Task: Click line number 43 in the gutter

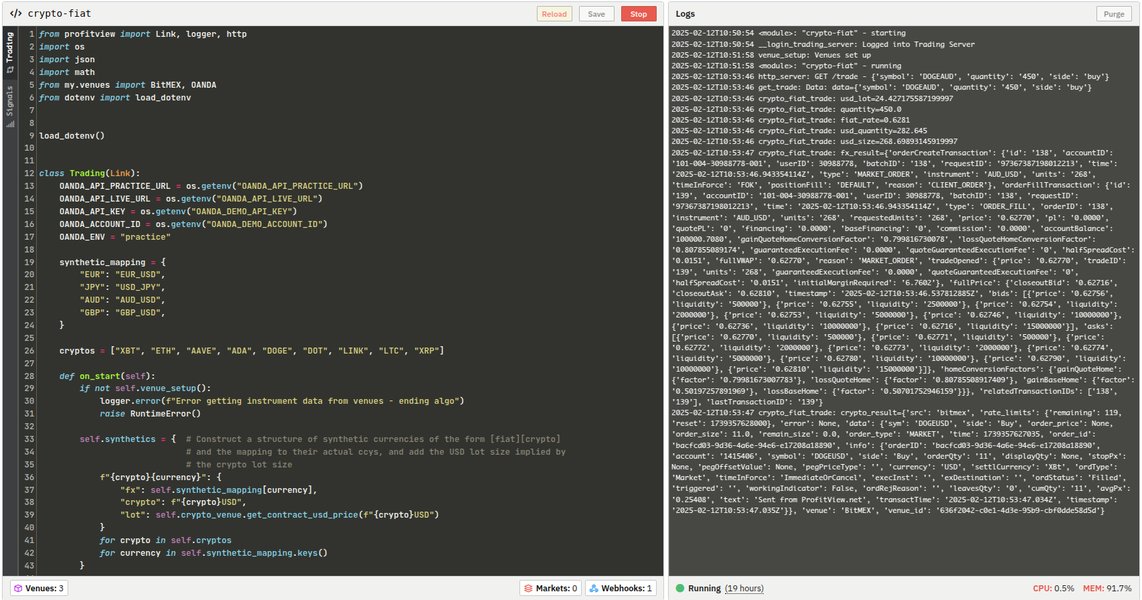Action: pos(29,565)
